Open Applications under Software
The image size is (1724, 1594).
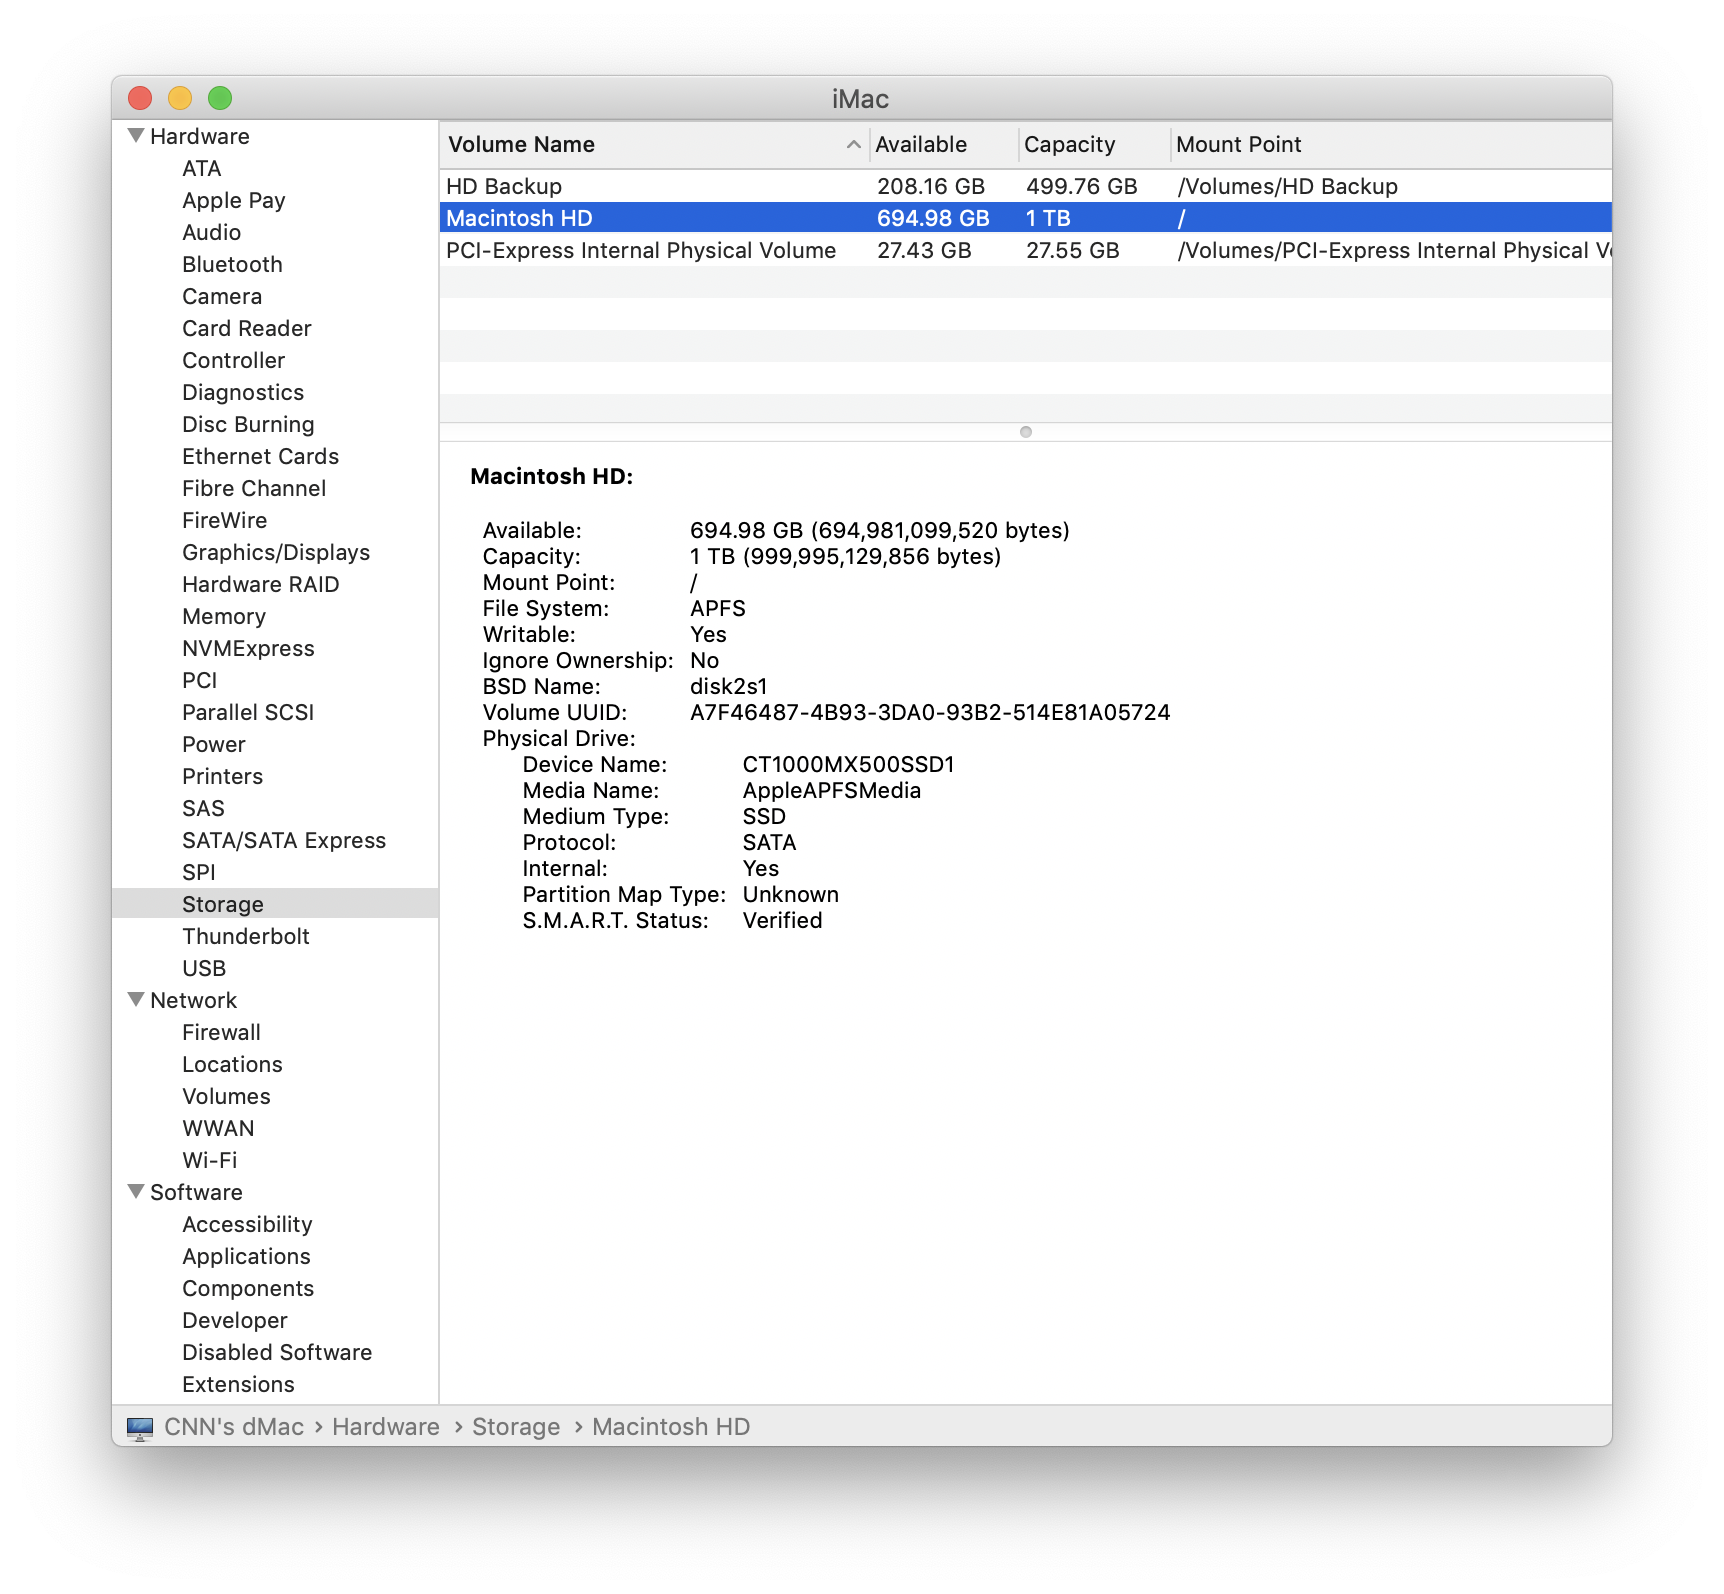[246, 1256]
